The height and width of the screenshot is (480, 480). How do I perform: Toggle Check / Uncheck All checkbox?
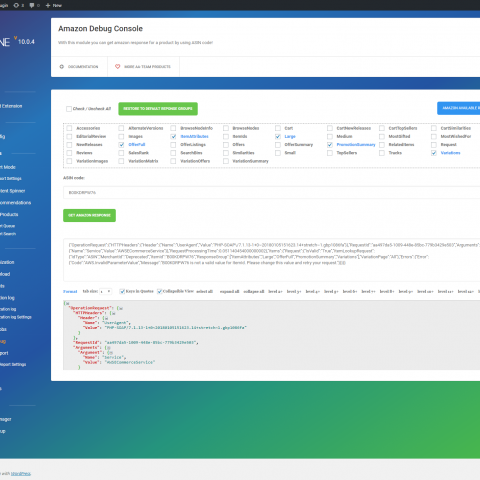(x=69, y=109)
